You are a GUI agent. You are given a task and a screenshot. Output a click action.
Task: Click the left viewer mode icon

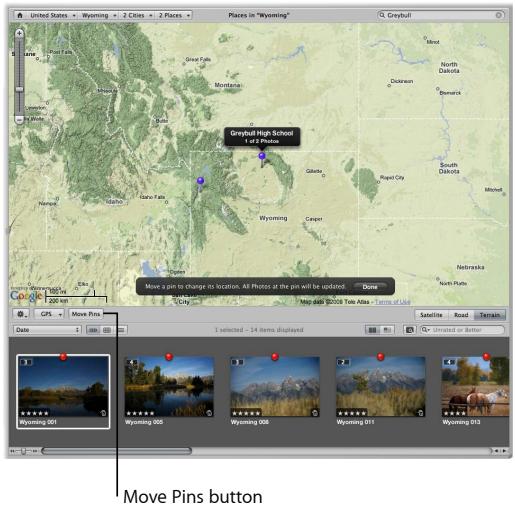(372, 330)
